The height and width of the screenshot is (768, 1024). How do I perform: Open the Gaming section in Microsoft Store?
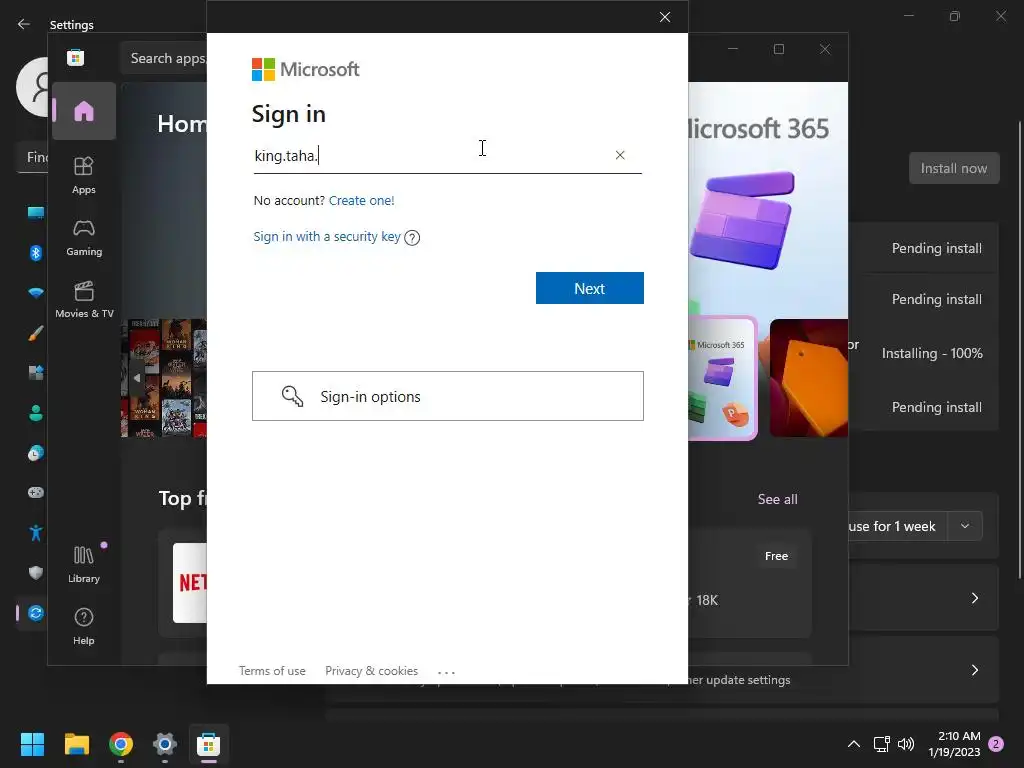(x=84, y=237)
